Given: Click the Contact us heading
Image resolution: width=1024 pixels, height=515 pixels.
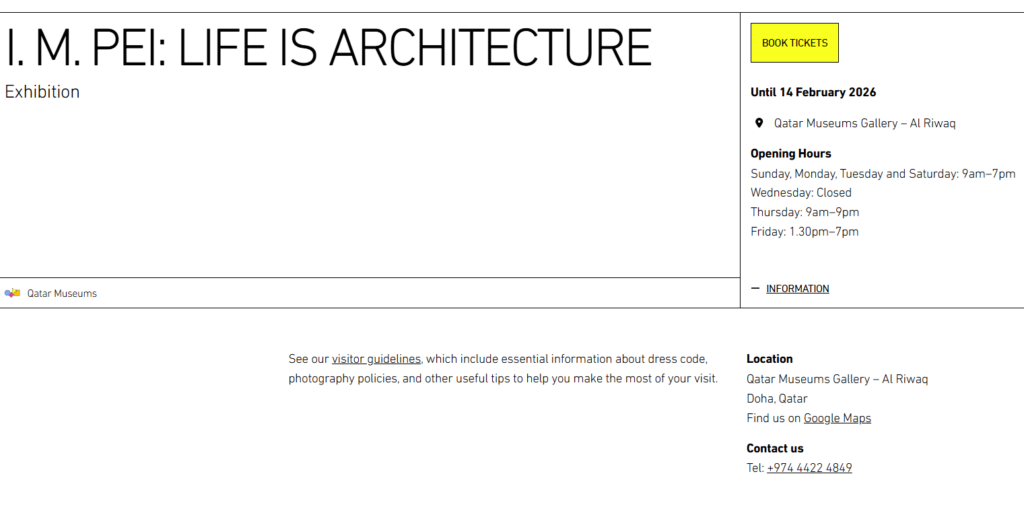Looking at the screenshot, I should pyautogui.click(x=774, y=448).
